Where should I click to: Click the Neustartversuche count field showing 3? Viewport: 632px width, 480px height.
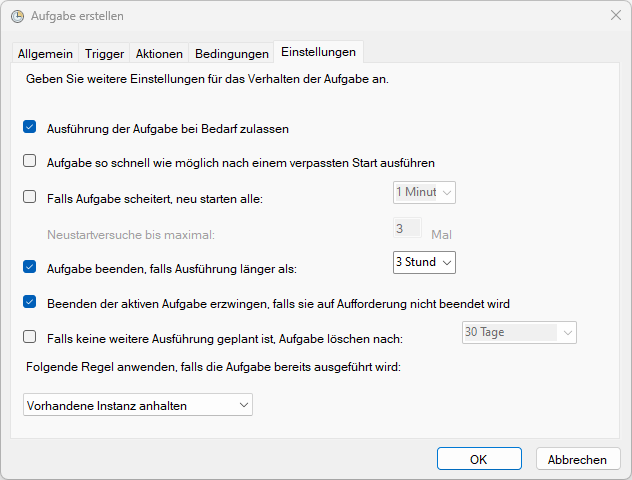(407, 228)
